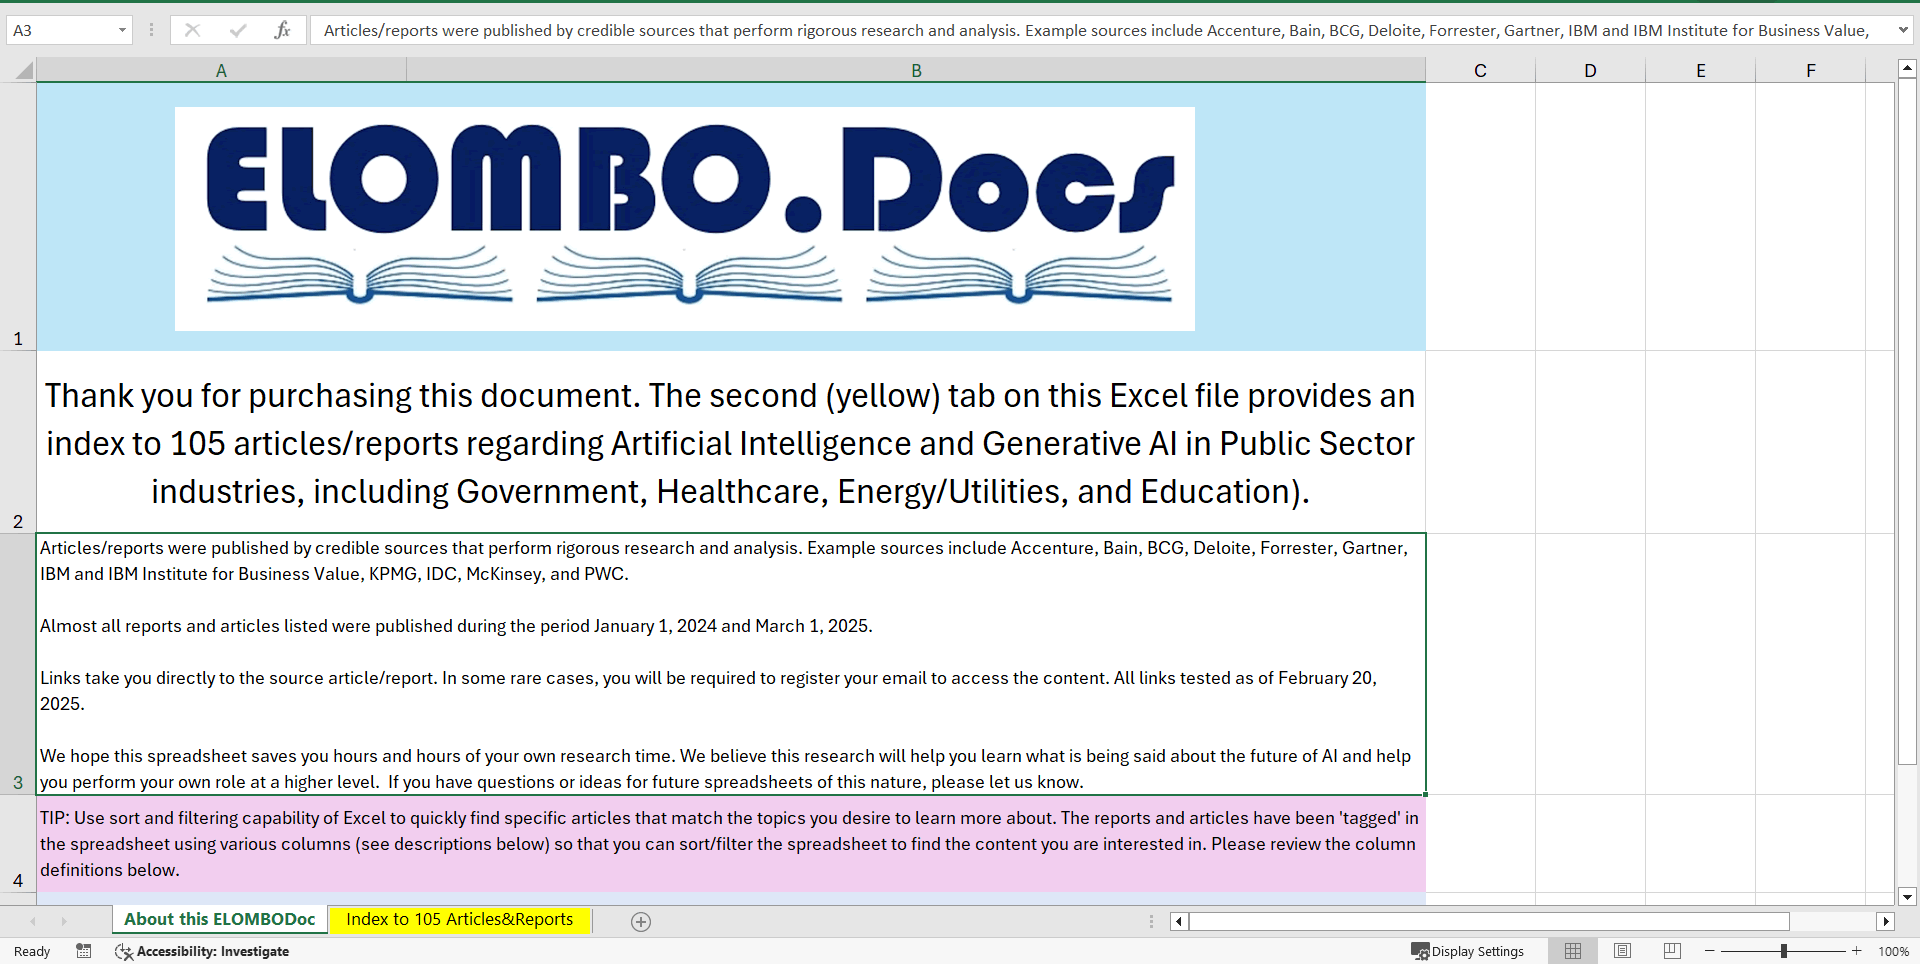The image size is (1920, 966).
Task: Expand the formula bar with the chevron
Action: click(1903, 30)
